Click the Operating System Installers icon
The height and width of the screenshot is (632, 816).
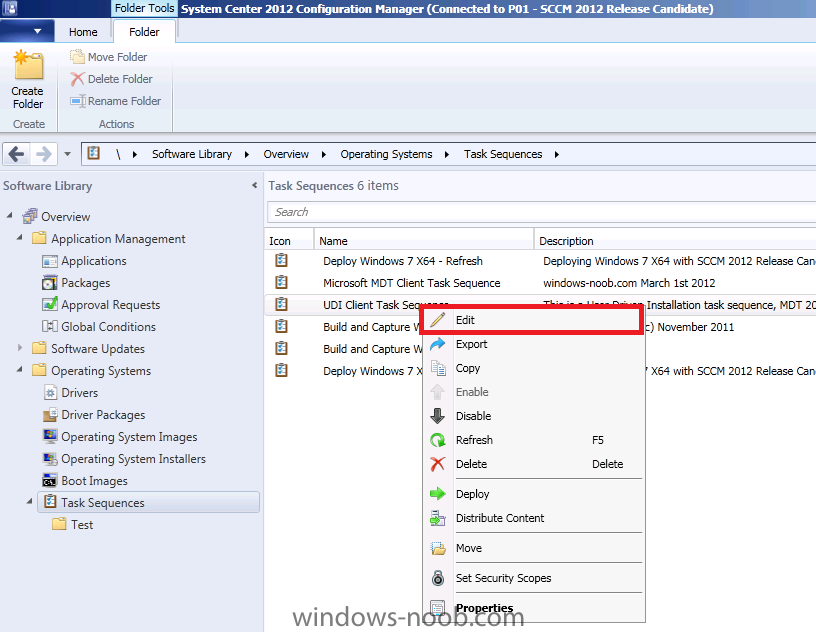click(x=50, y=459)
